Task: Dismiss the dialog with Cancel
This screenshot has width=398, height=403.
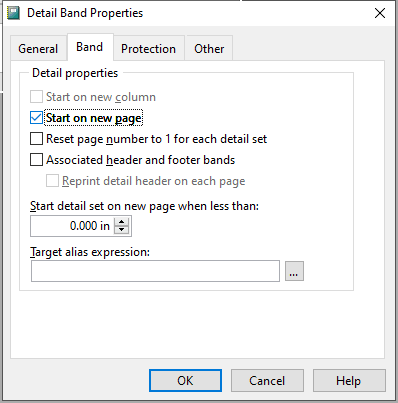Action: pyautogui.click(x=267, y=380)
